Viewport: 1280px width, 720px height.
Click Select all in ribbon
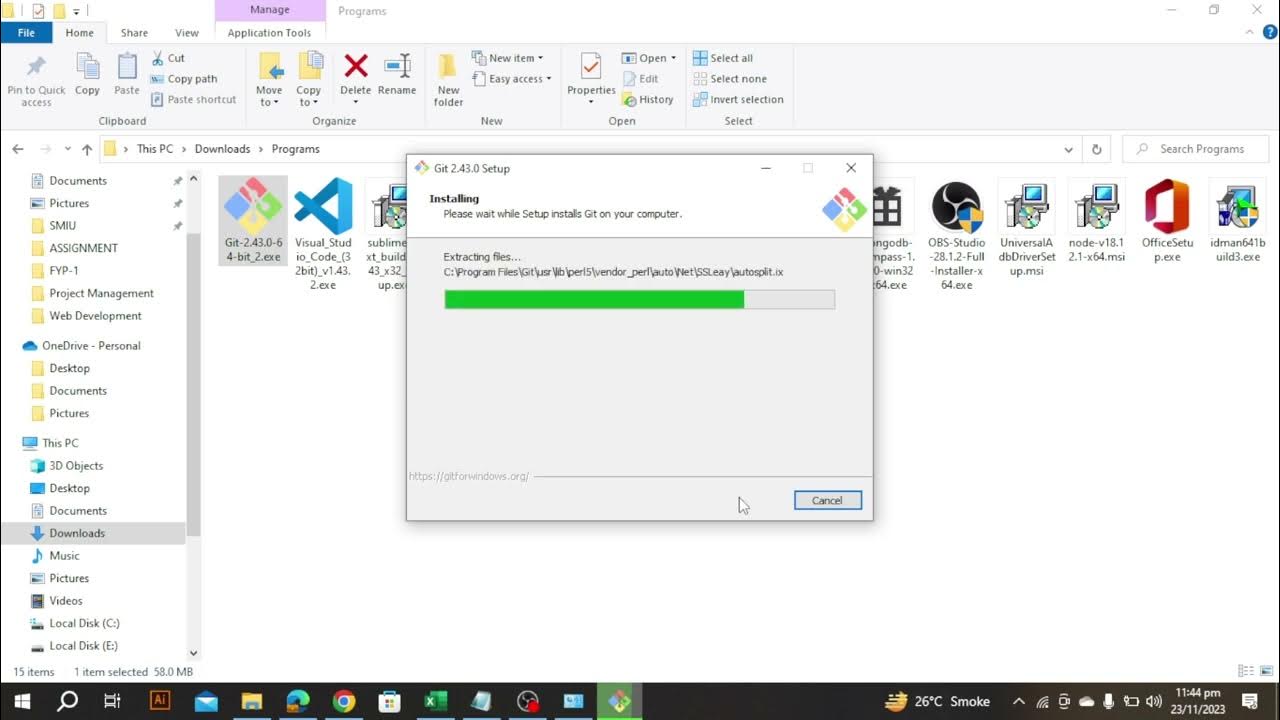(x=723, y=58)
